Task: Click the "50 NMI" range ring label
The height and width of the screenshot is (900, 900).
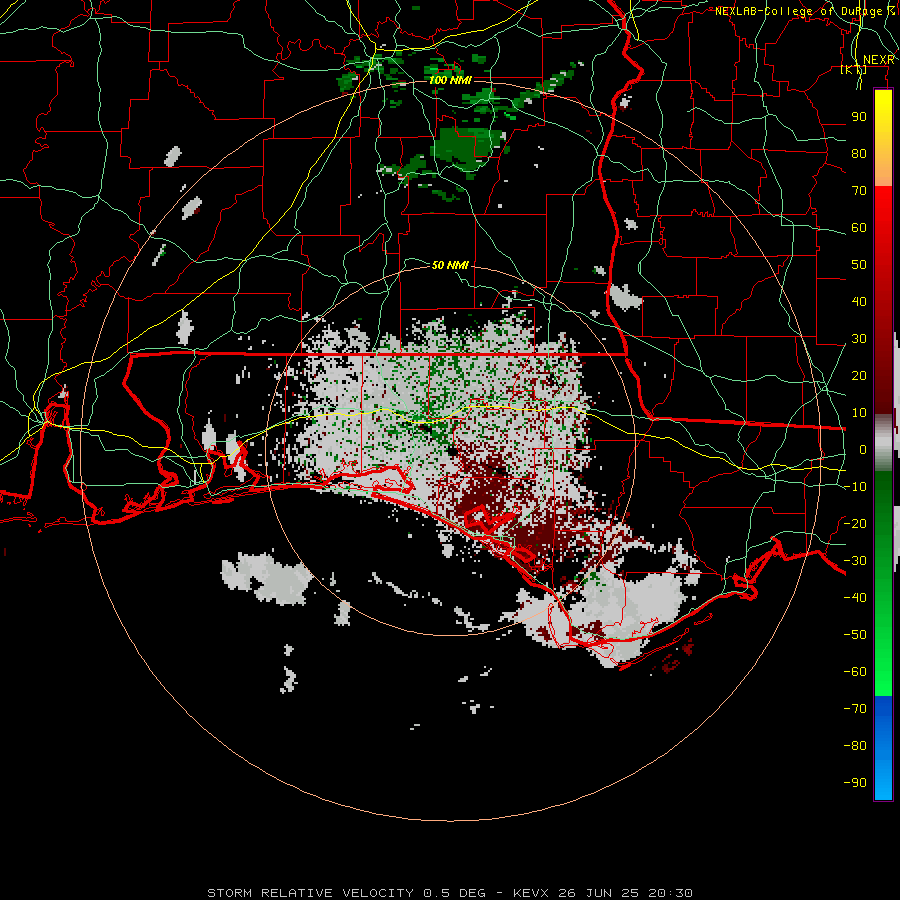Action: (x=450, y=265)
